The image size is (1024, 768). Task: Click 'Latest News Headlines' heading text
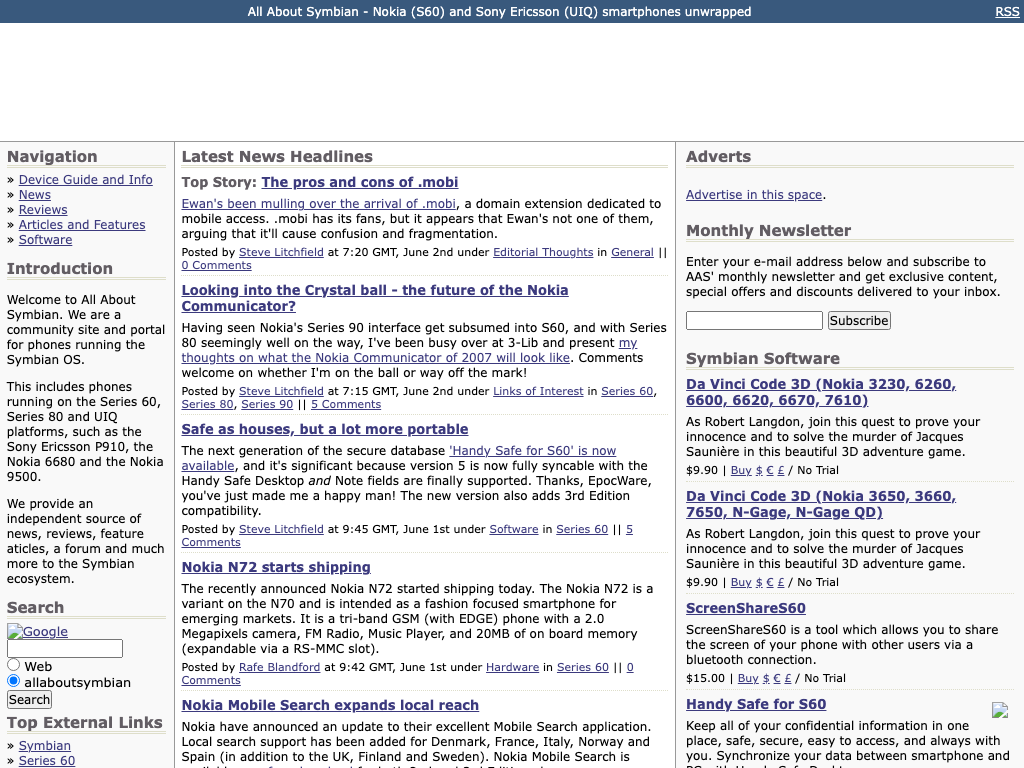(x=277, y=157)
